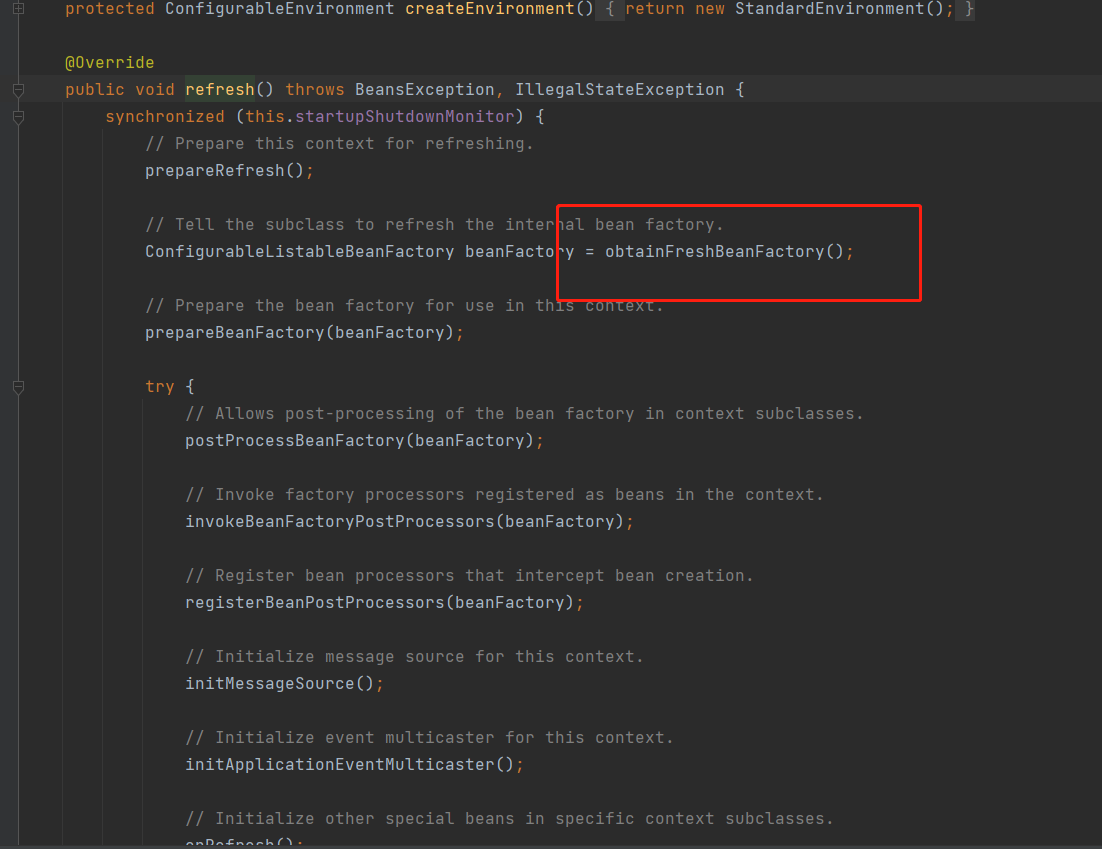
Task: Click the ConfigurableListableBeanFactory type name
Action: (299, 252)
